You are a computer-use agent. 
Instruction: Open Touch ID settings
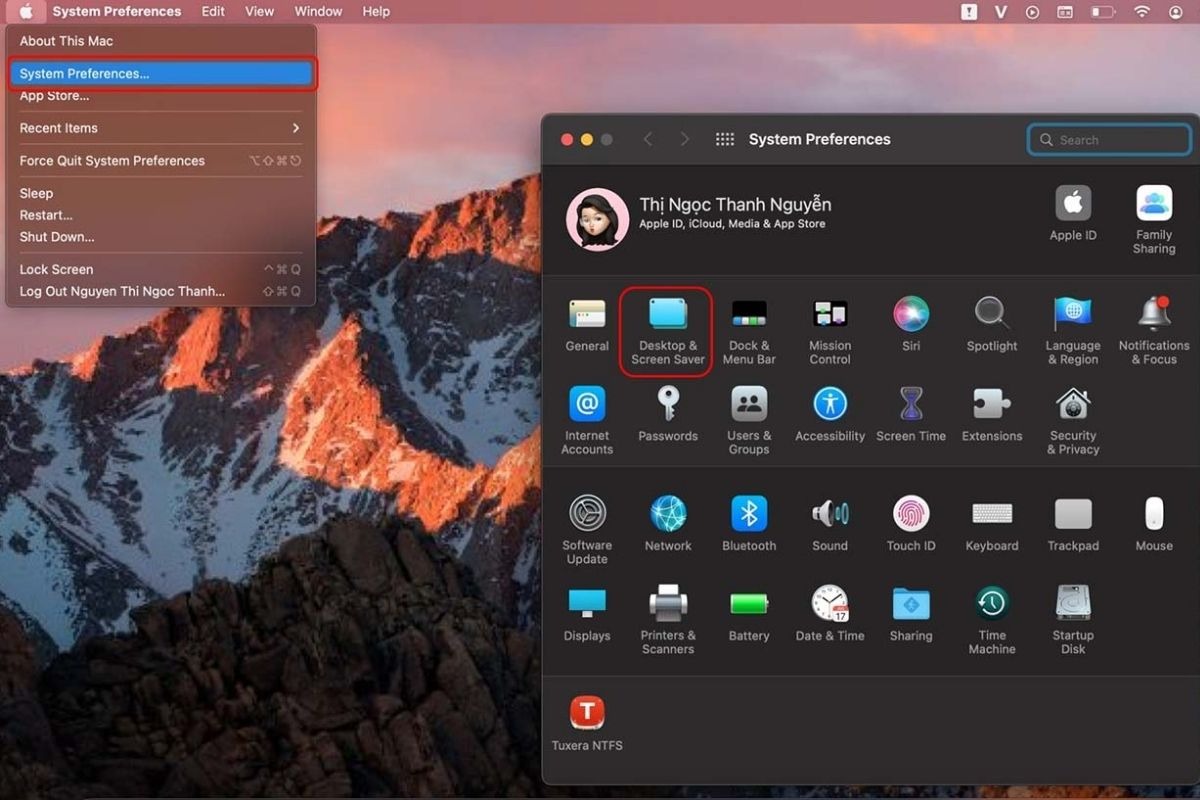[911, 525]
